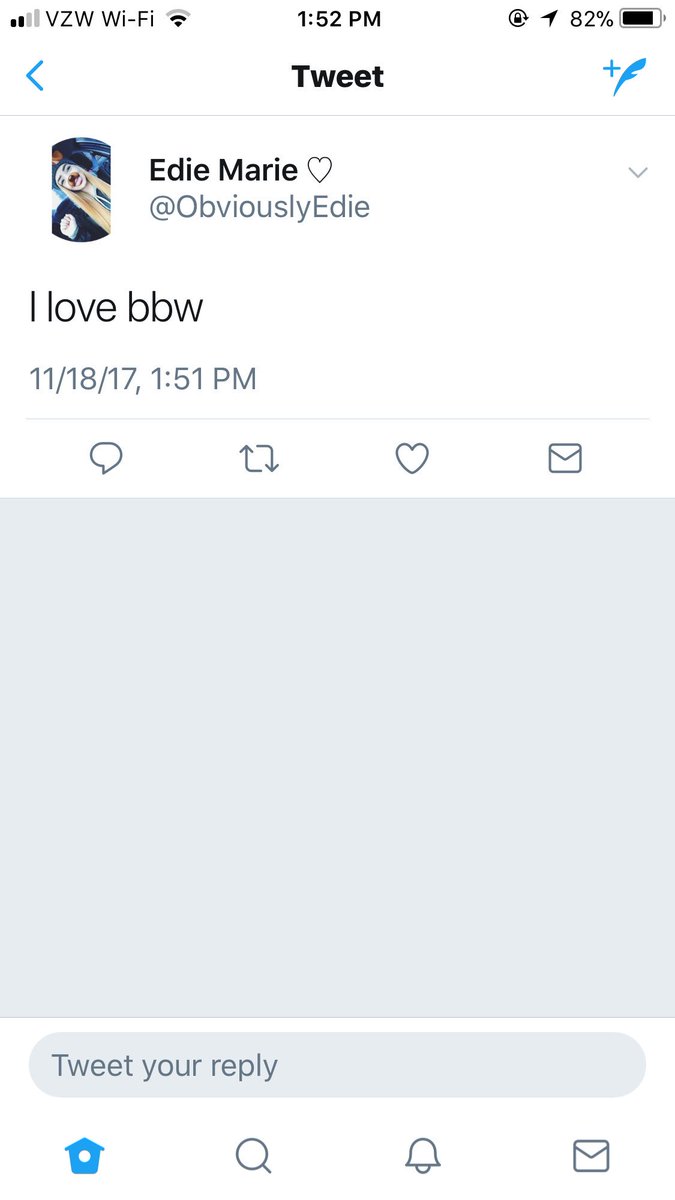This screenshot has height=1200, width=675.
Task: Open Edie Marie's profile picture
Action: pos(81,189)
